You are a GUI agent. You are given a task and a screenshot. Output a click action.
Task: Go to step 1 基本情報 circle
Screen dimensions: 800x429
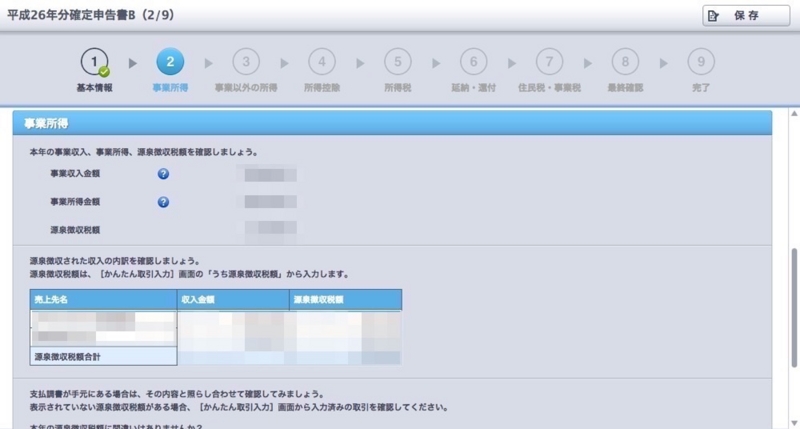94,62
